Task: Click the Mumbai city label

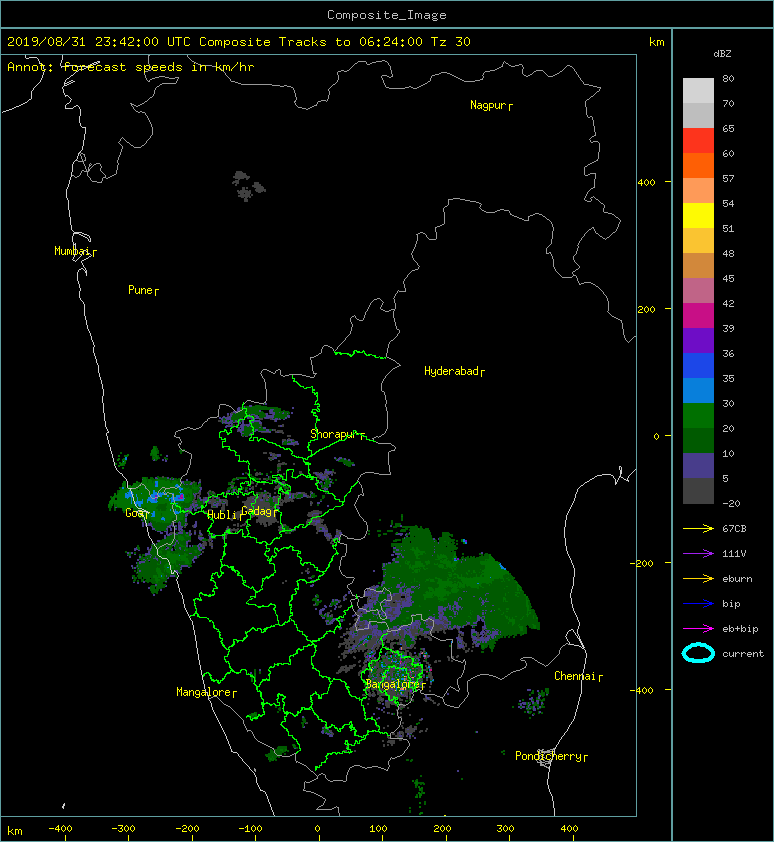Action: tap(75, 251)
